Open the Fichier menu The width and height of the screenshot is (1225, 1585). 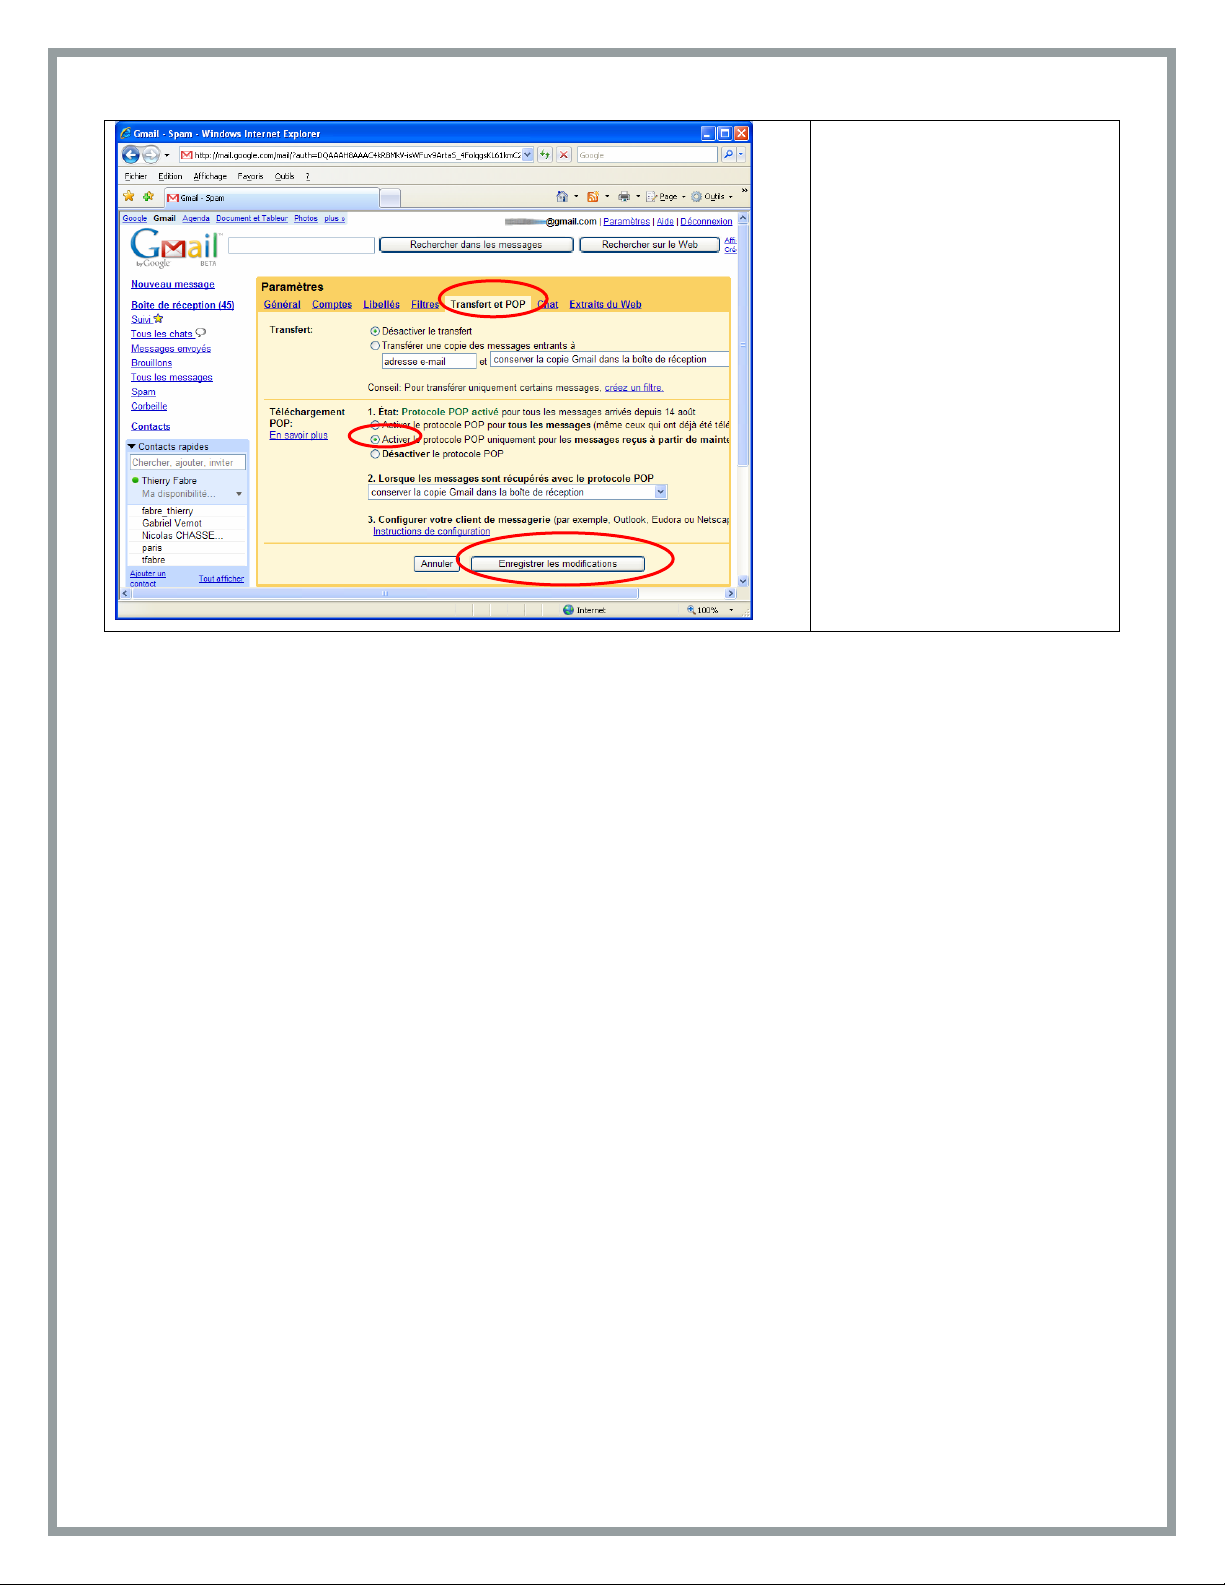click(136, 176)
